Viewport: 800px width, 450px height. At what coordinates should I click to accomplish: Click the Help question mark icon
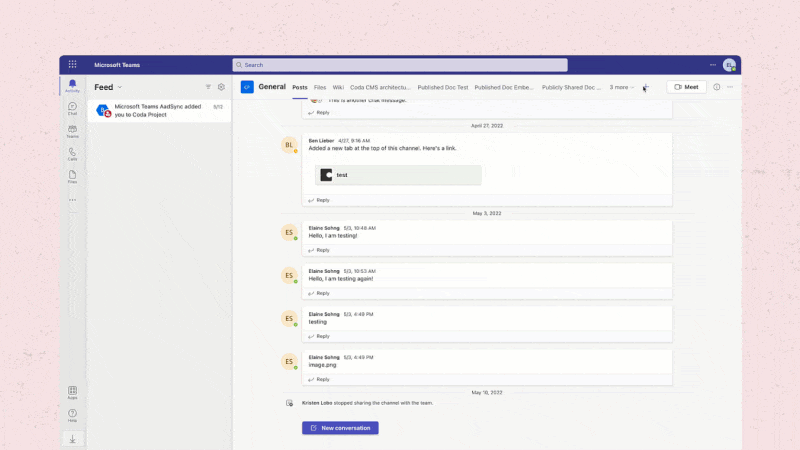pos(72,414)
